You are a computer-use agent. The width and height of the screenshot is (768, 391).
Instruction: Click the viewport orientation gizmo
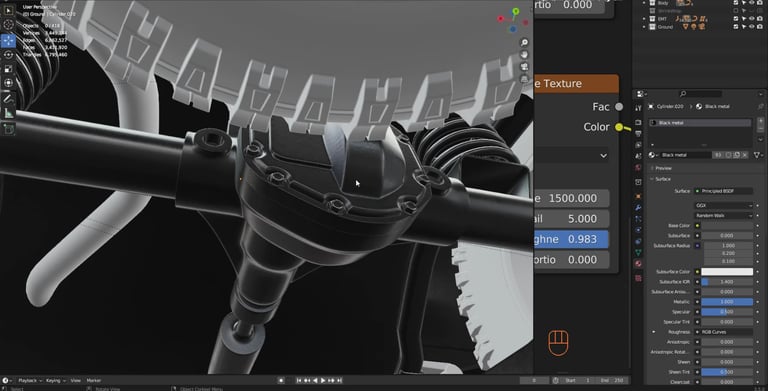(x=513, y=21)
